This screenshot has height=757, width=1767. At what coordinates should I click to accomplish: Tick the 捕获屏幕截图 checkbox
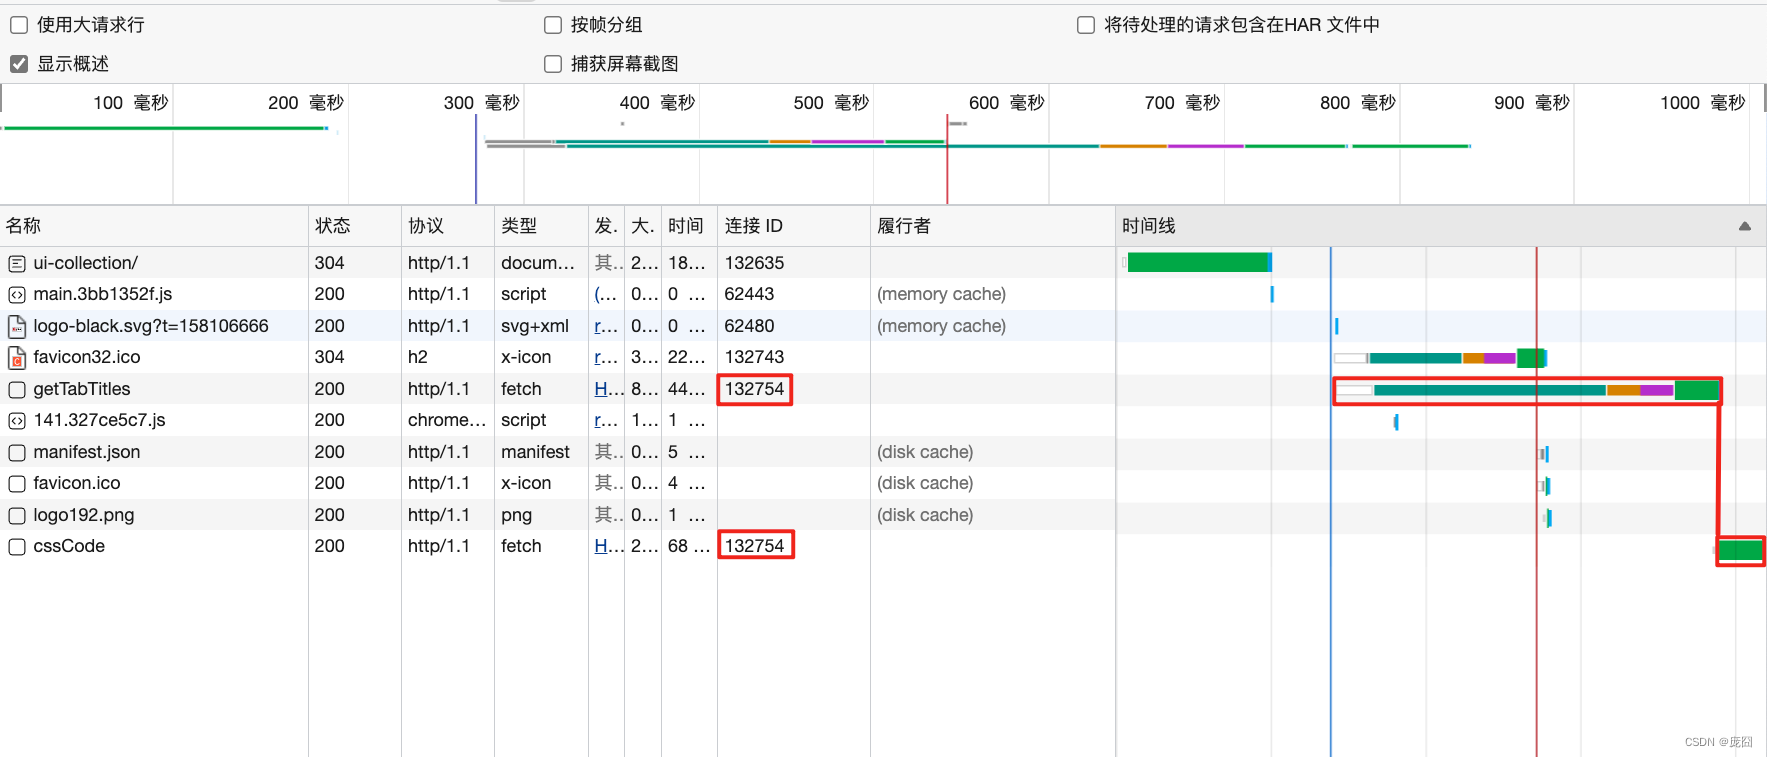point(553,64)
